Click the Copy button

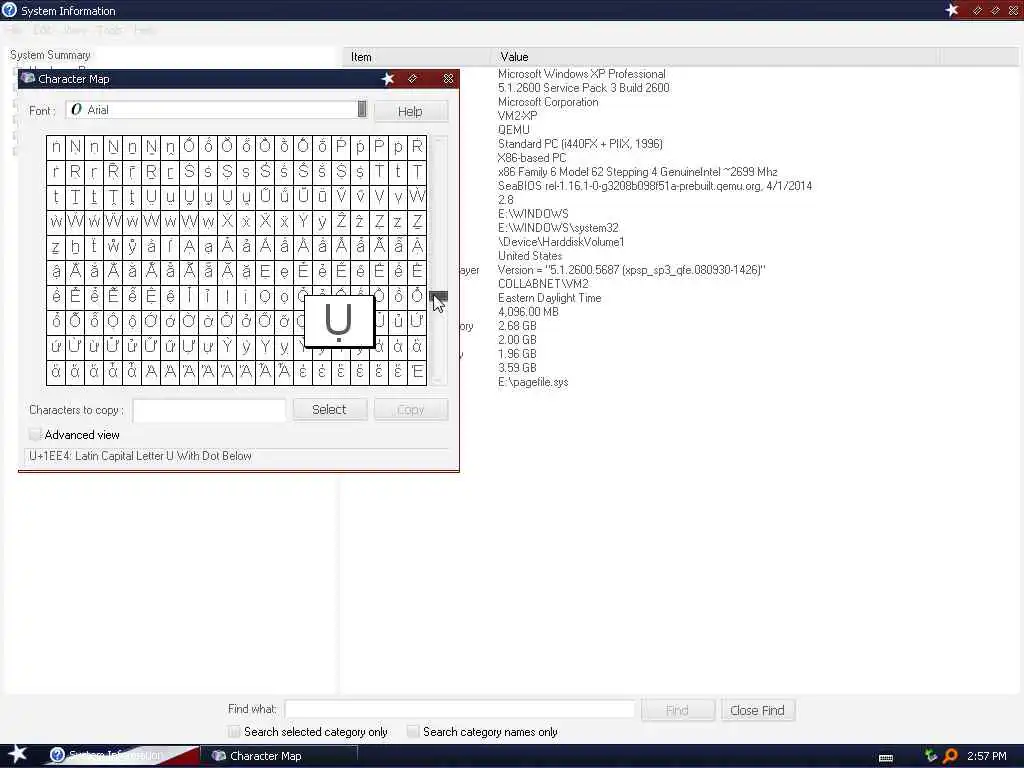(411, 409)
